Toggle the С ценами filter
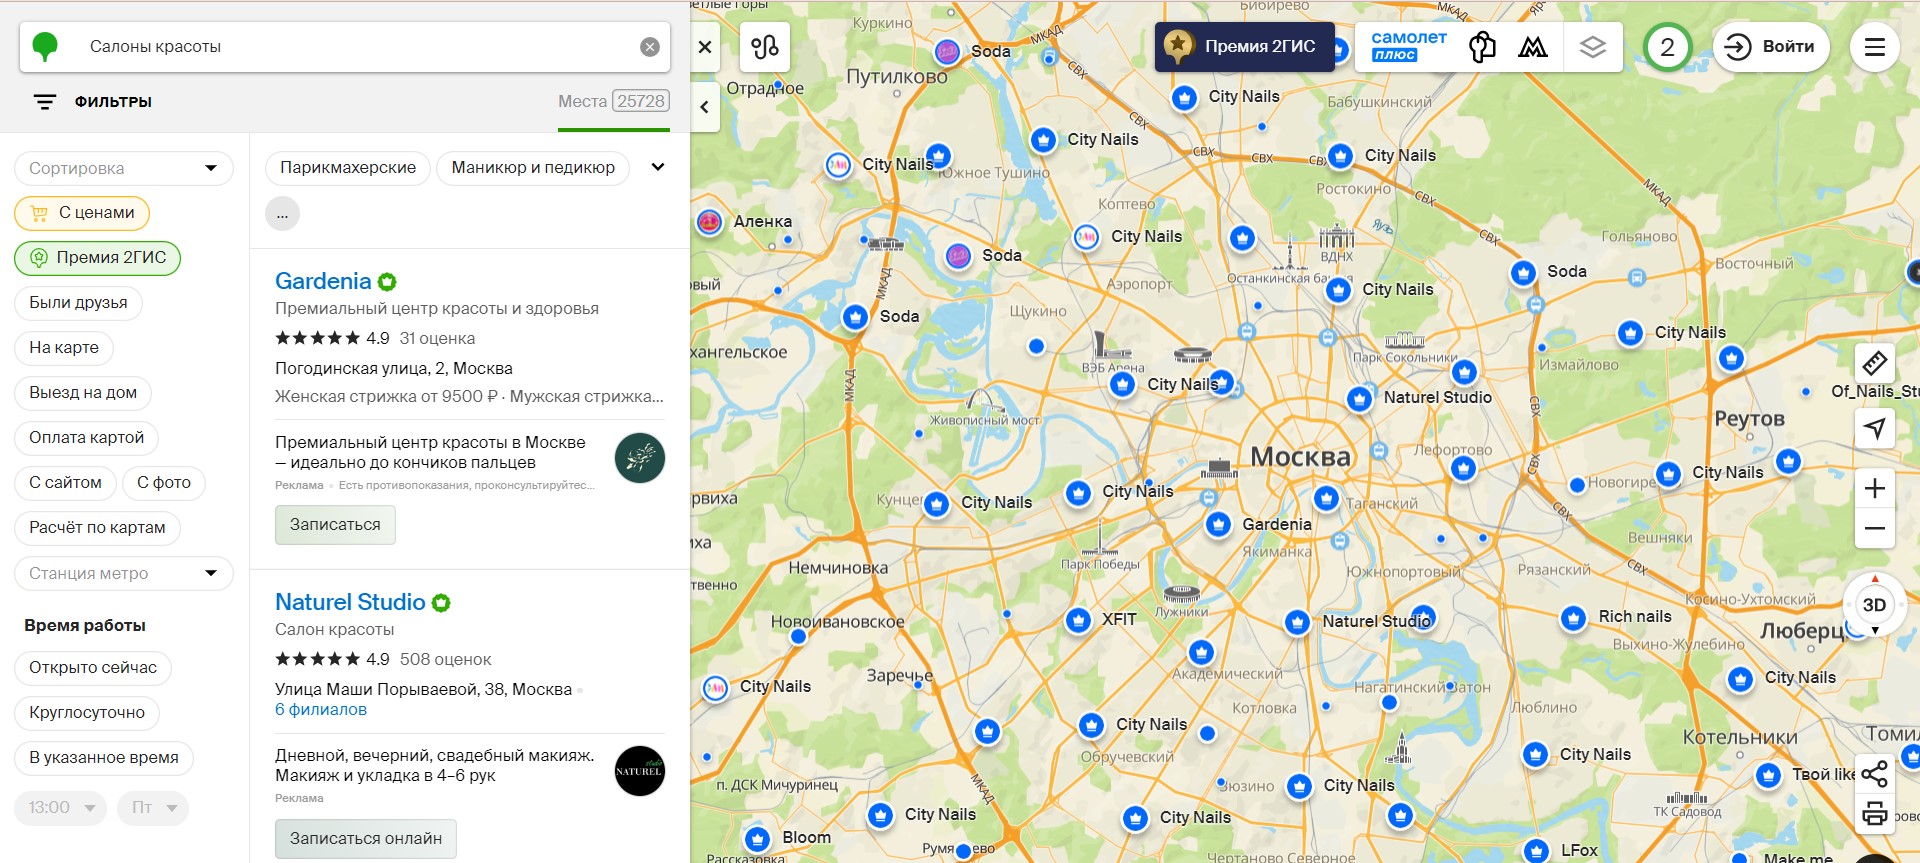This screenshot has width=1920, height=863. (x=82, y=213)
